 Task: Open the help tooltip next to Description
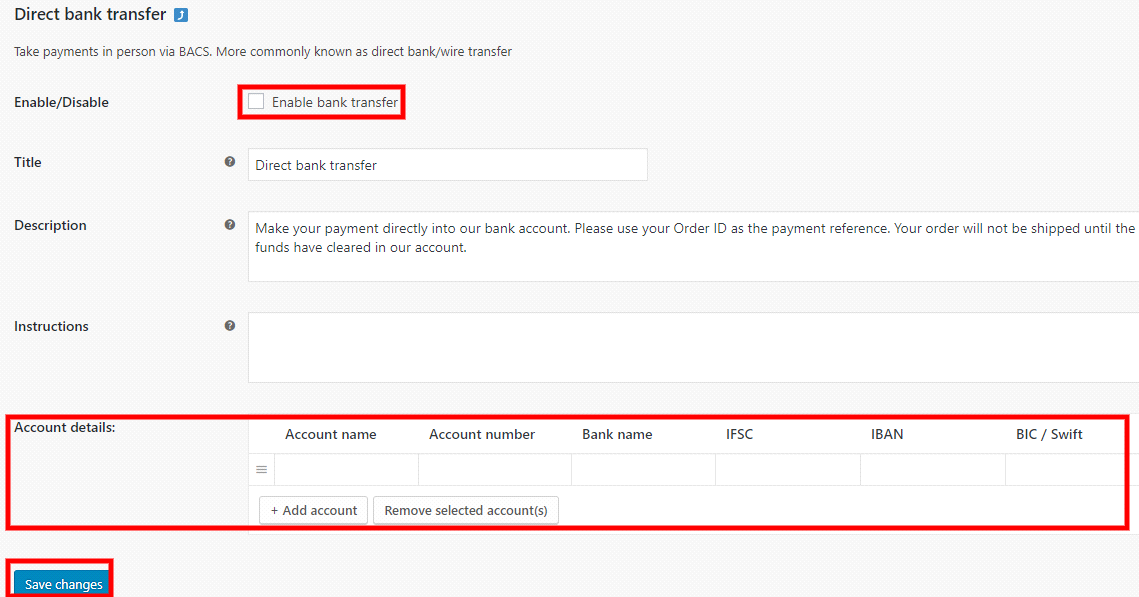click(x=230, y=224)
